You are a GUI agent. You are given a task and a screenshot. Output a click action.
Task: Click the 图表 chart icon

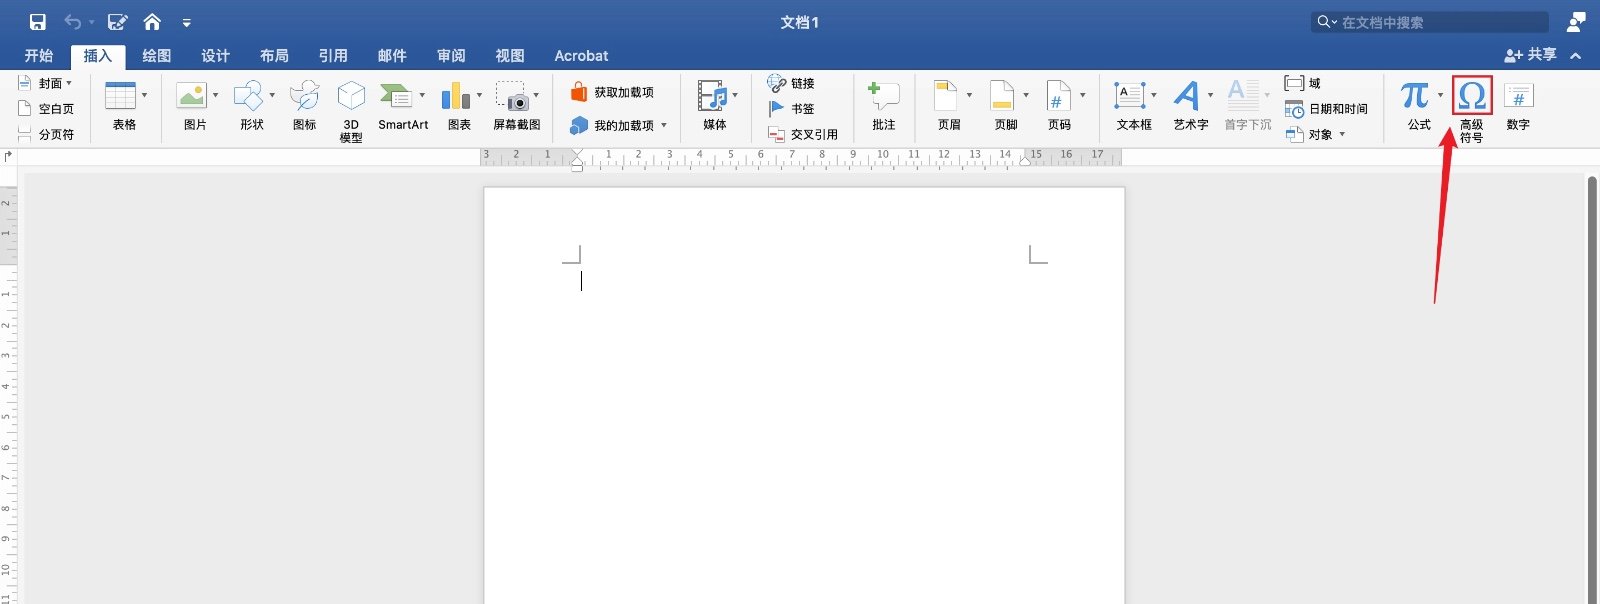[x=455, y=96]
